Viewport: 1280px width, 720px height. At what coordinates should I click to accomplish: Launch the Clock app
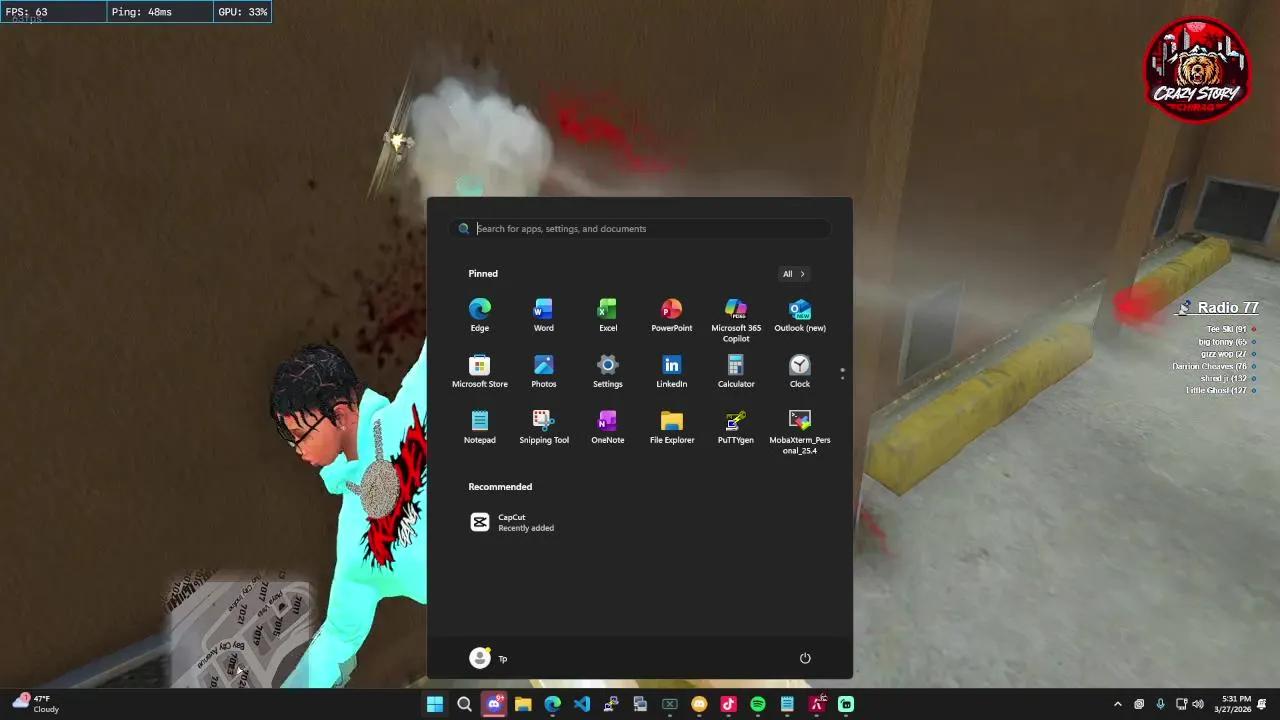click(x=799, y=367)
